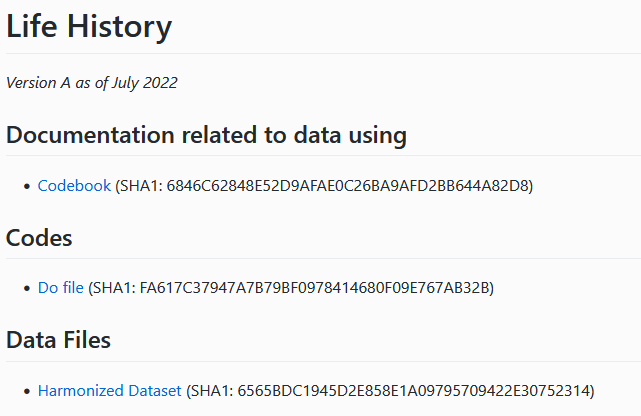The image size is (641, 416).
Task: Click the Version A as of July 2022 text
Action: click(x=92, y=83)
